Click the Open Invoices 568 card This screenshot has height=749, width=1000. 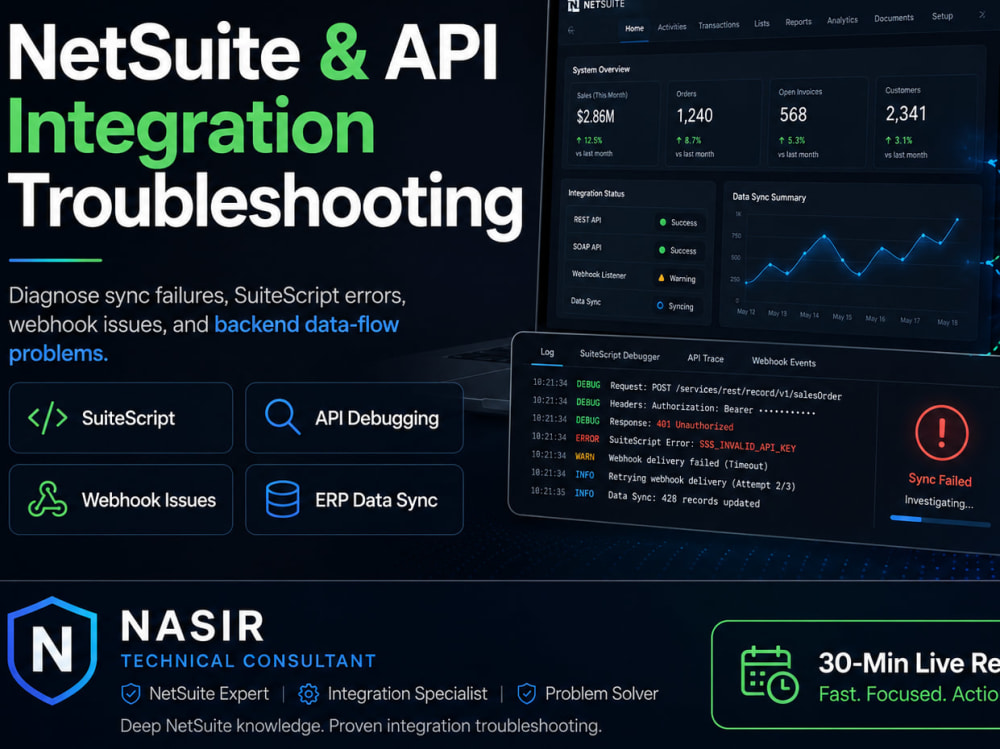818,122
